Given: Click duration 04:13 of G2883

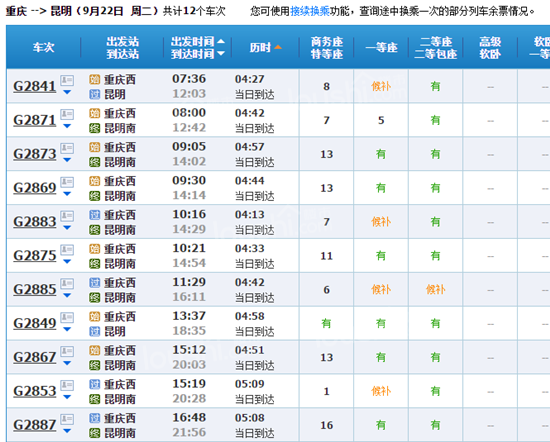Looking at the screenshot, I should (249, 215).
